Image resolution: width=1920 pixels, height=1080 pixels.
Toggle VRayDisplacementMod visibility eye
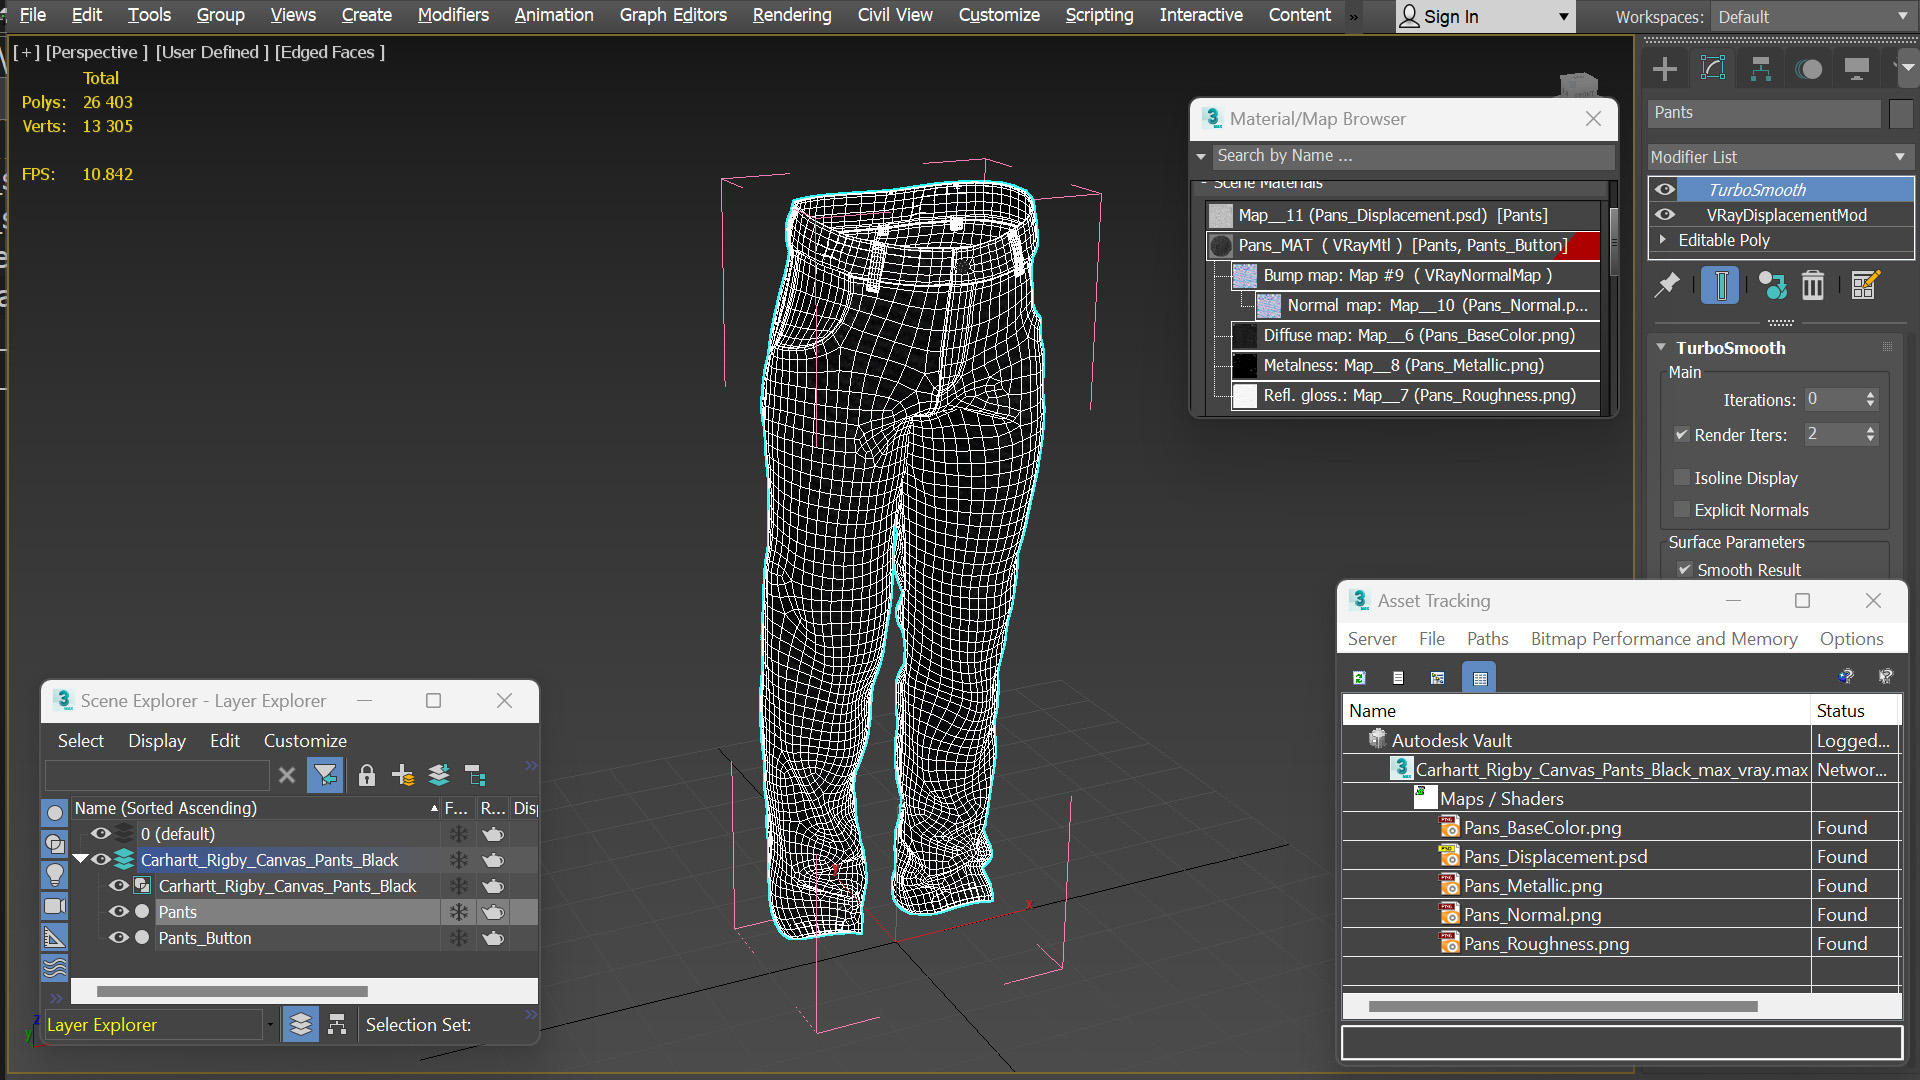click(1665, 214)
